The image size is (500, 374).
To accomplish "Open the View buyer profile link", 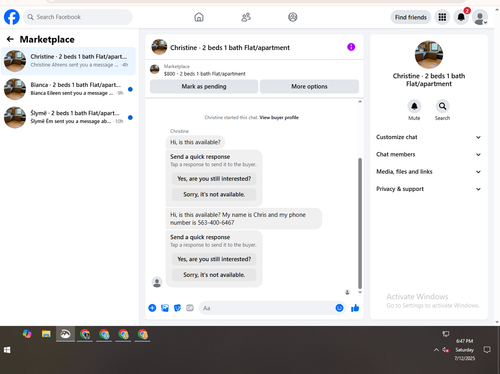I will (x=279, y=117).
